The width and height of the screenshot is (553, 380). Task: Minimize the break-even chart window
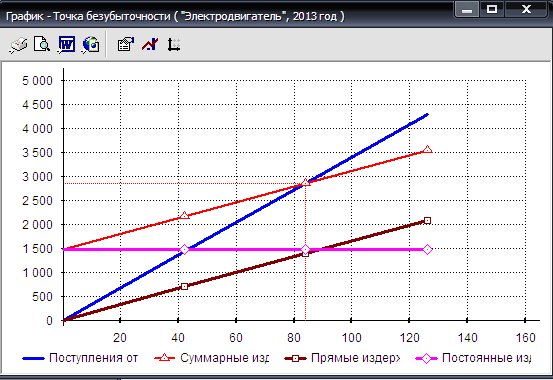466,9
